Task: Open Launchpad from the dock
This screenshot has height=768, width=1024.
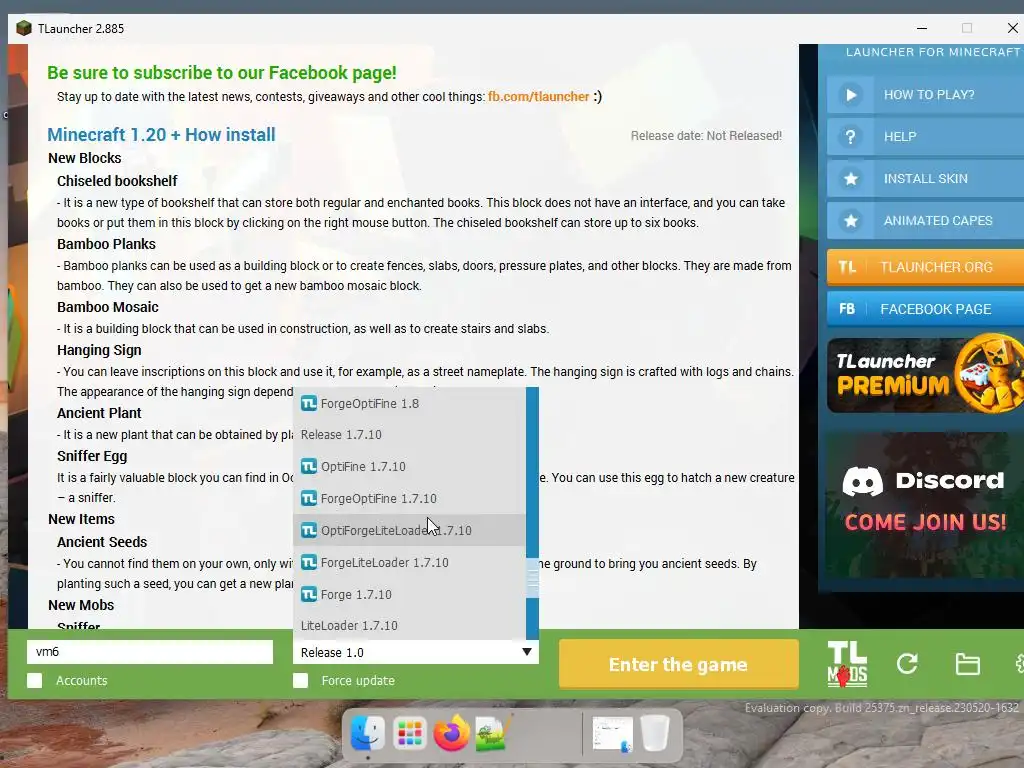Action: click(x=409, y=733)
